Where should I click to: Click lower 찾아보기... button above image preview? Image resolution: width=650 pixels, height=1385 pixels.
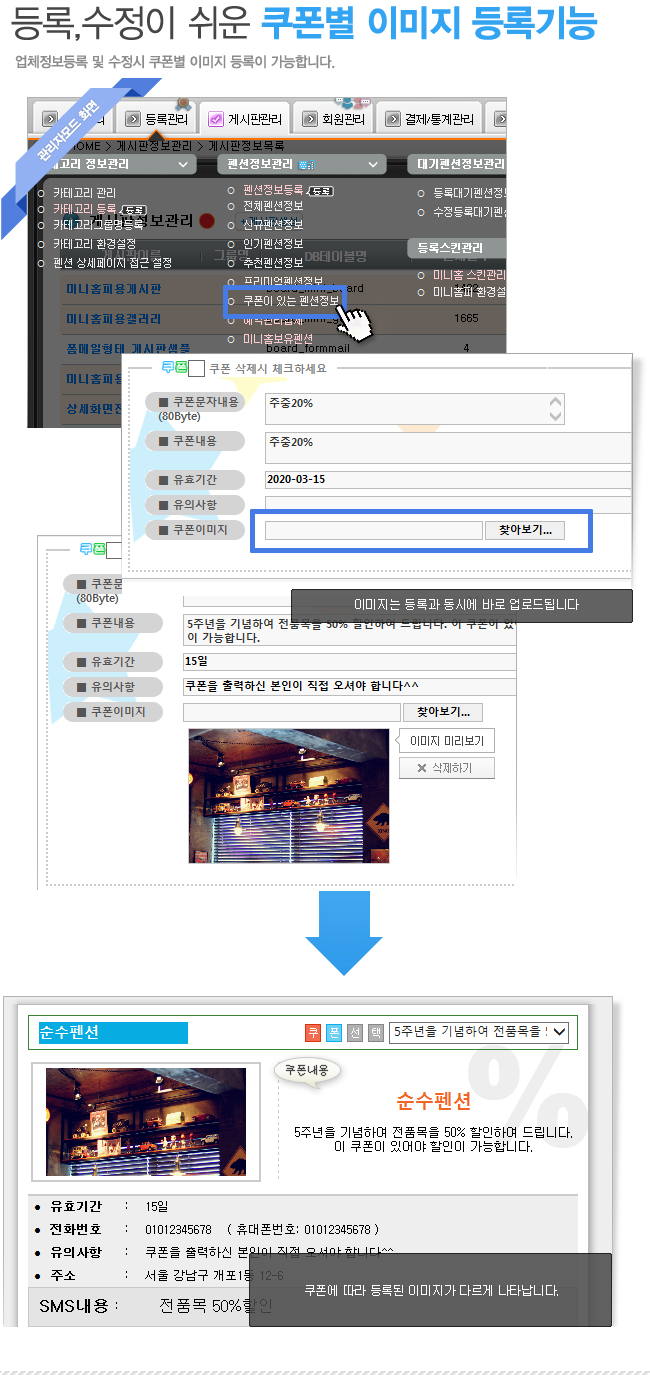coord(443,712)
